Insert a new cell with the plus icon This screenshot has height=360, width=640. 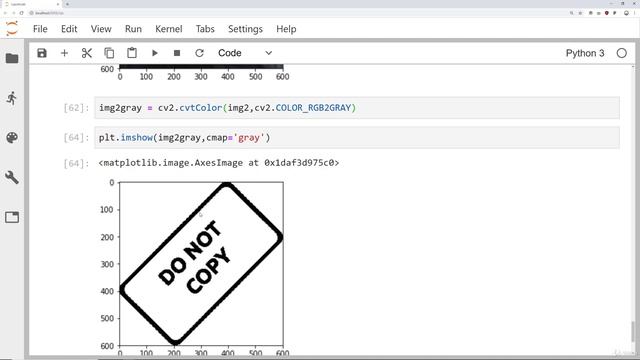64,53
